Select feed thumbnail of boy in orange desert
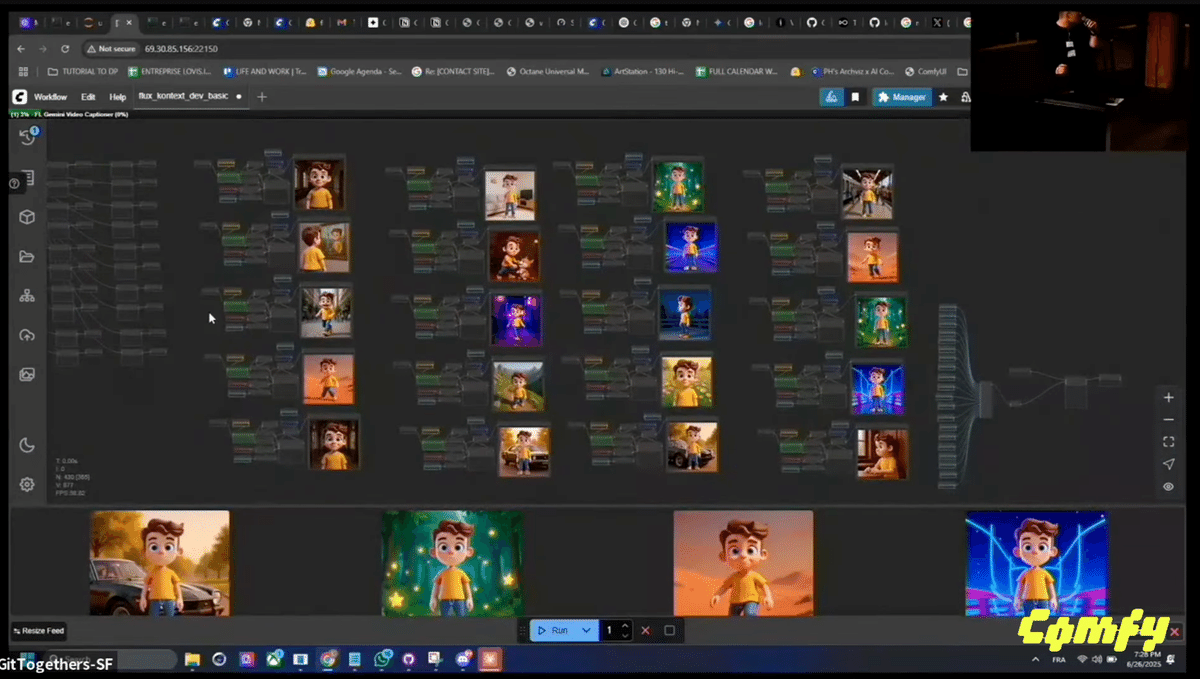The width and height of the screenshot is (1200, 679). tap(743, 562)
